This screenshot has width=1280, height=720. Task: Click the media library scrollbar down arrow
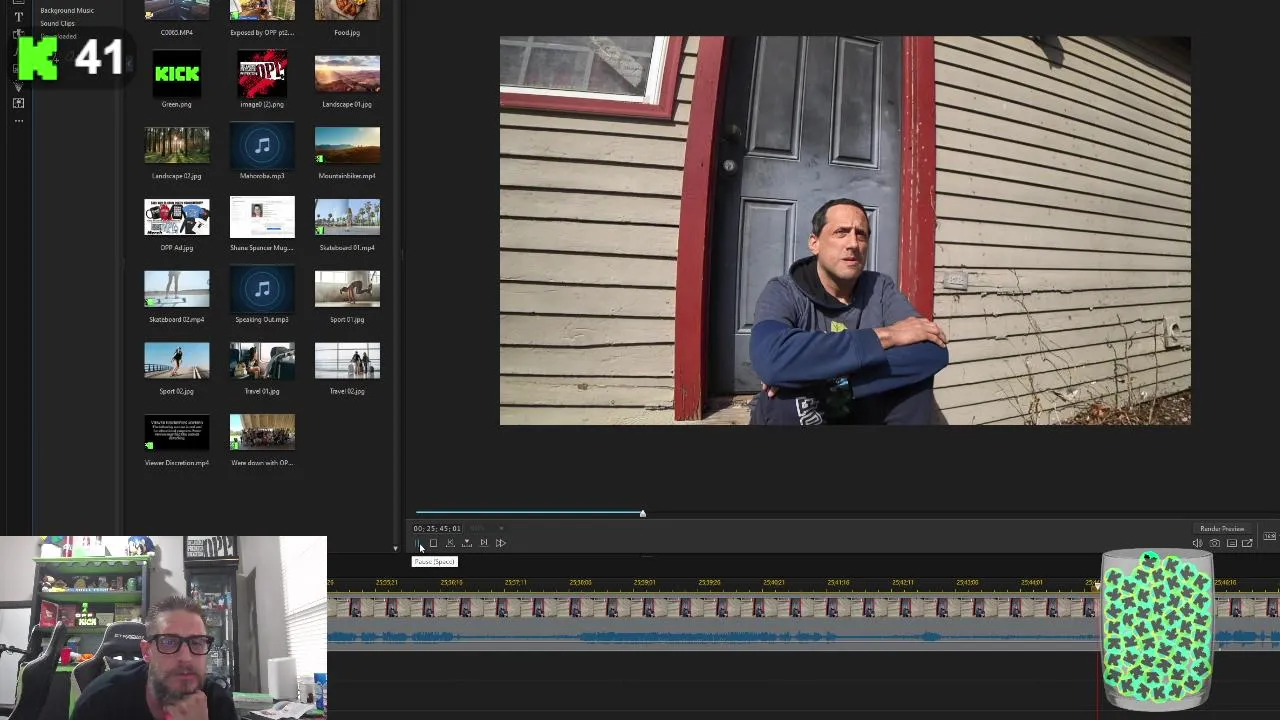394,549
